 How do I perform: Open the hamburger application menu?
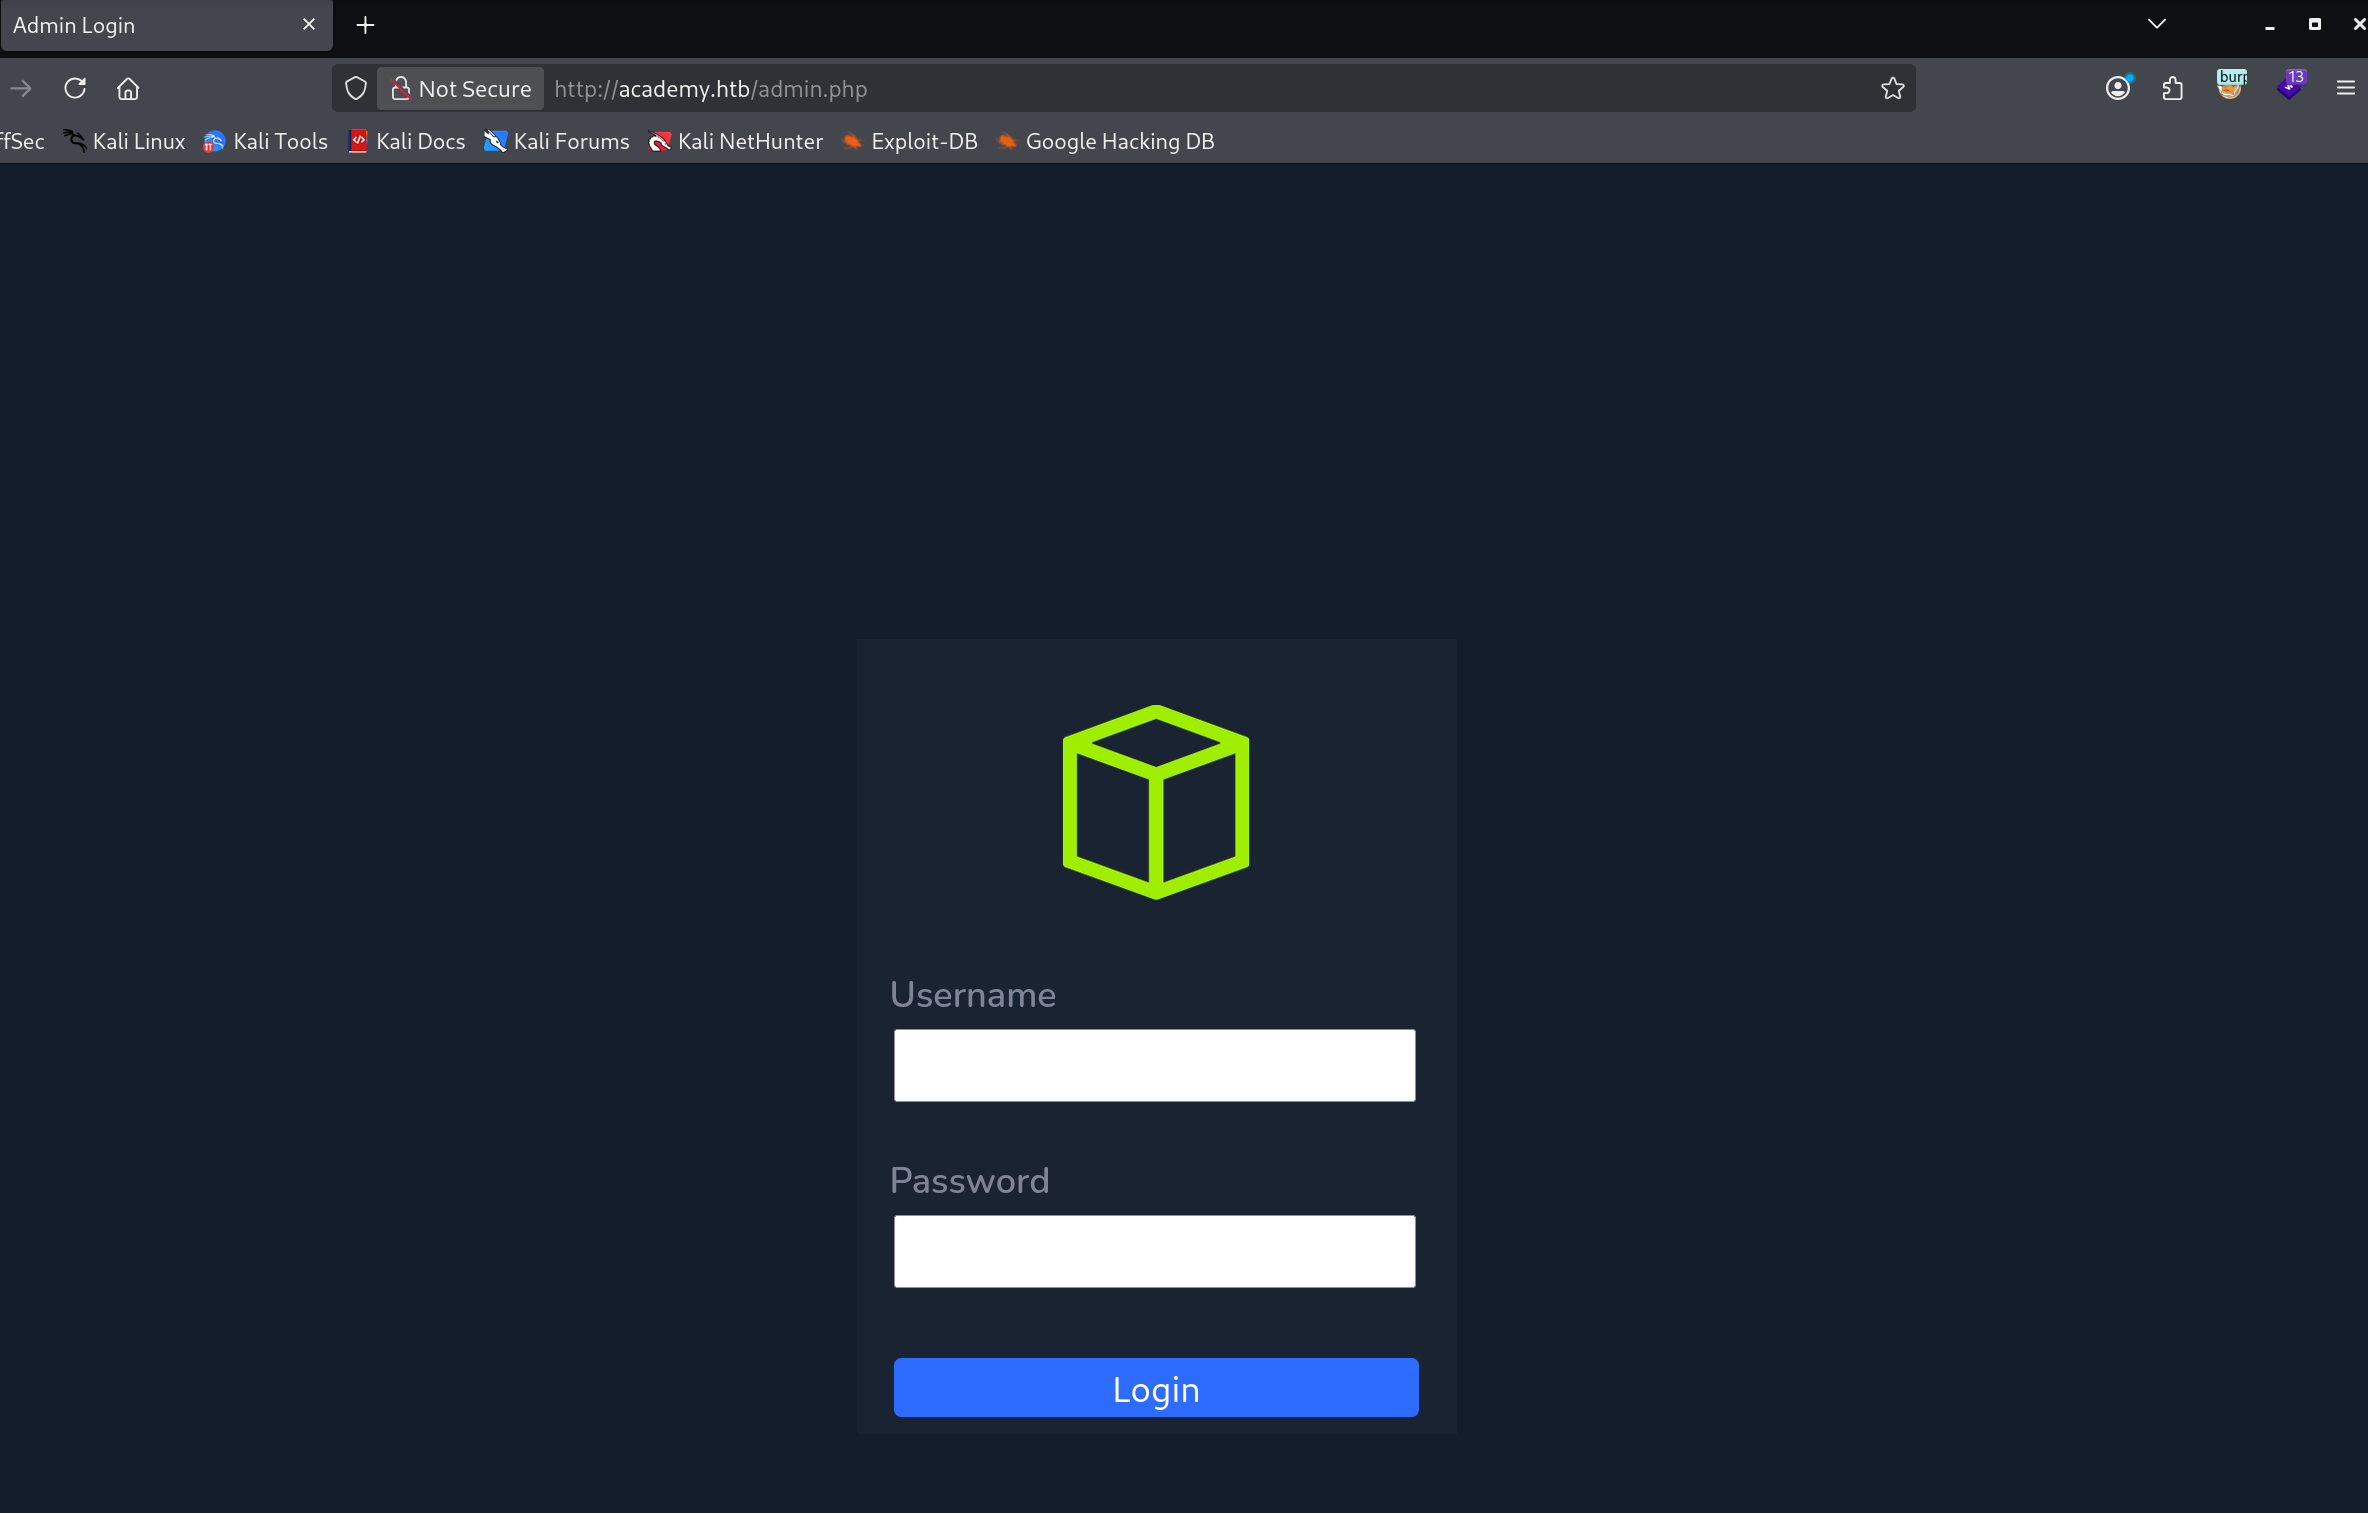[x=2345, y=88]
